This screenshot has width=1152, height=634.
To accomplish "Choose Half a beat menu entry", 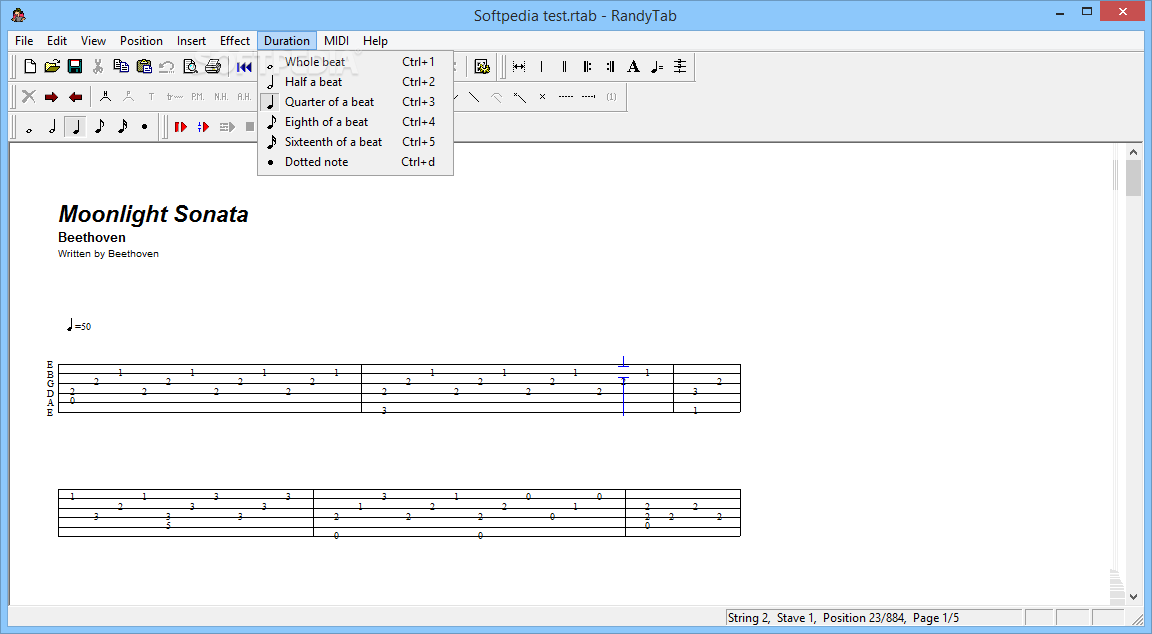I will 356,82.
